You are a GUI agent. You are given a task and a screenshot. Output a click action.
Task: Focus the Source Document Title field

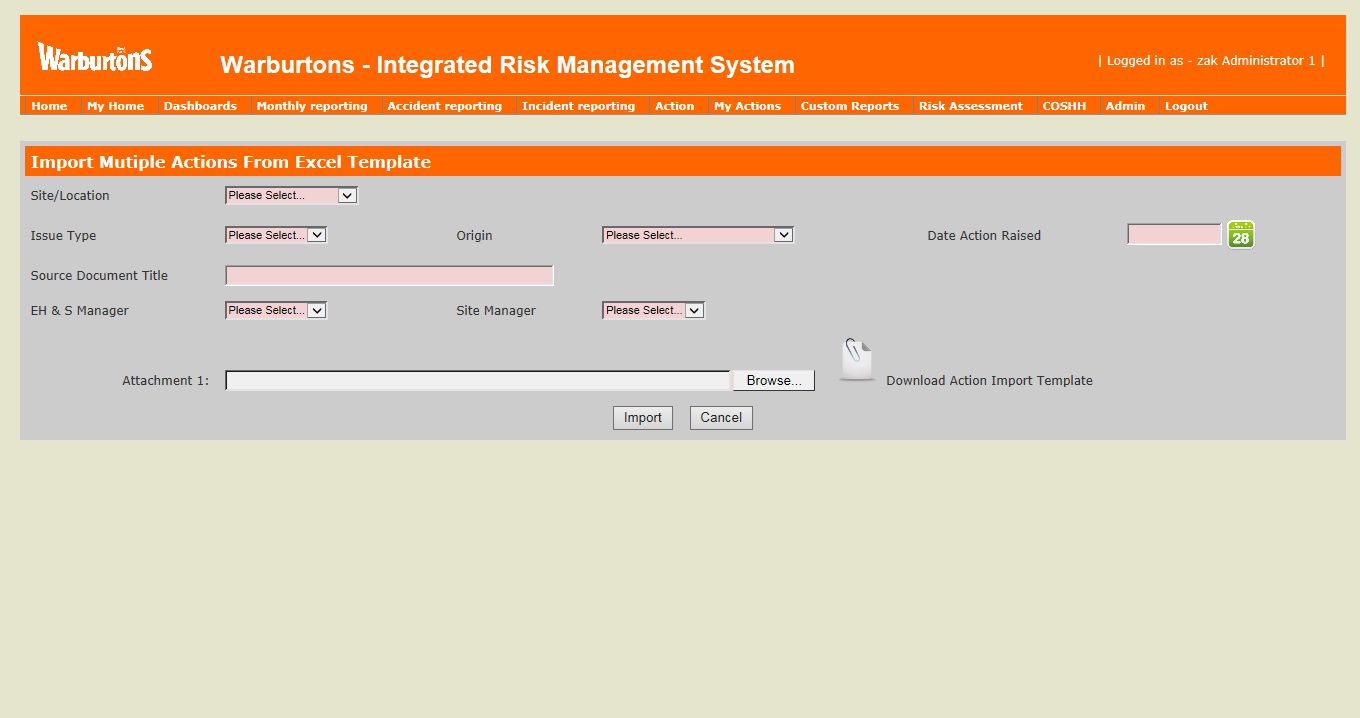click(x=389, y=276)
